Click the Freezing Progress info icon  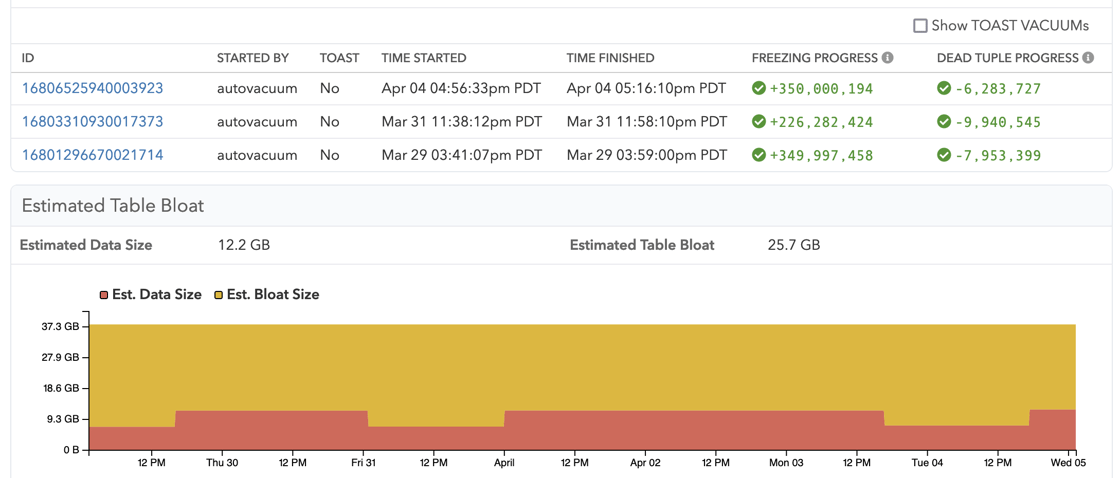(888, 58)
